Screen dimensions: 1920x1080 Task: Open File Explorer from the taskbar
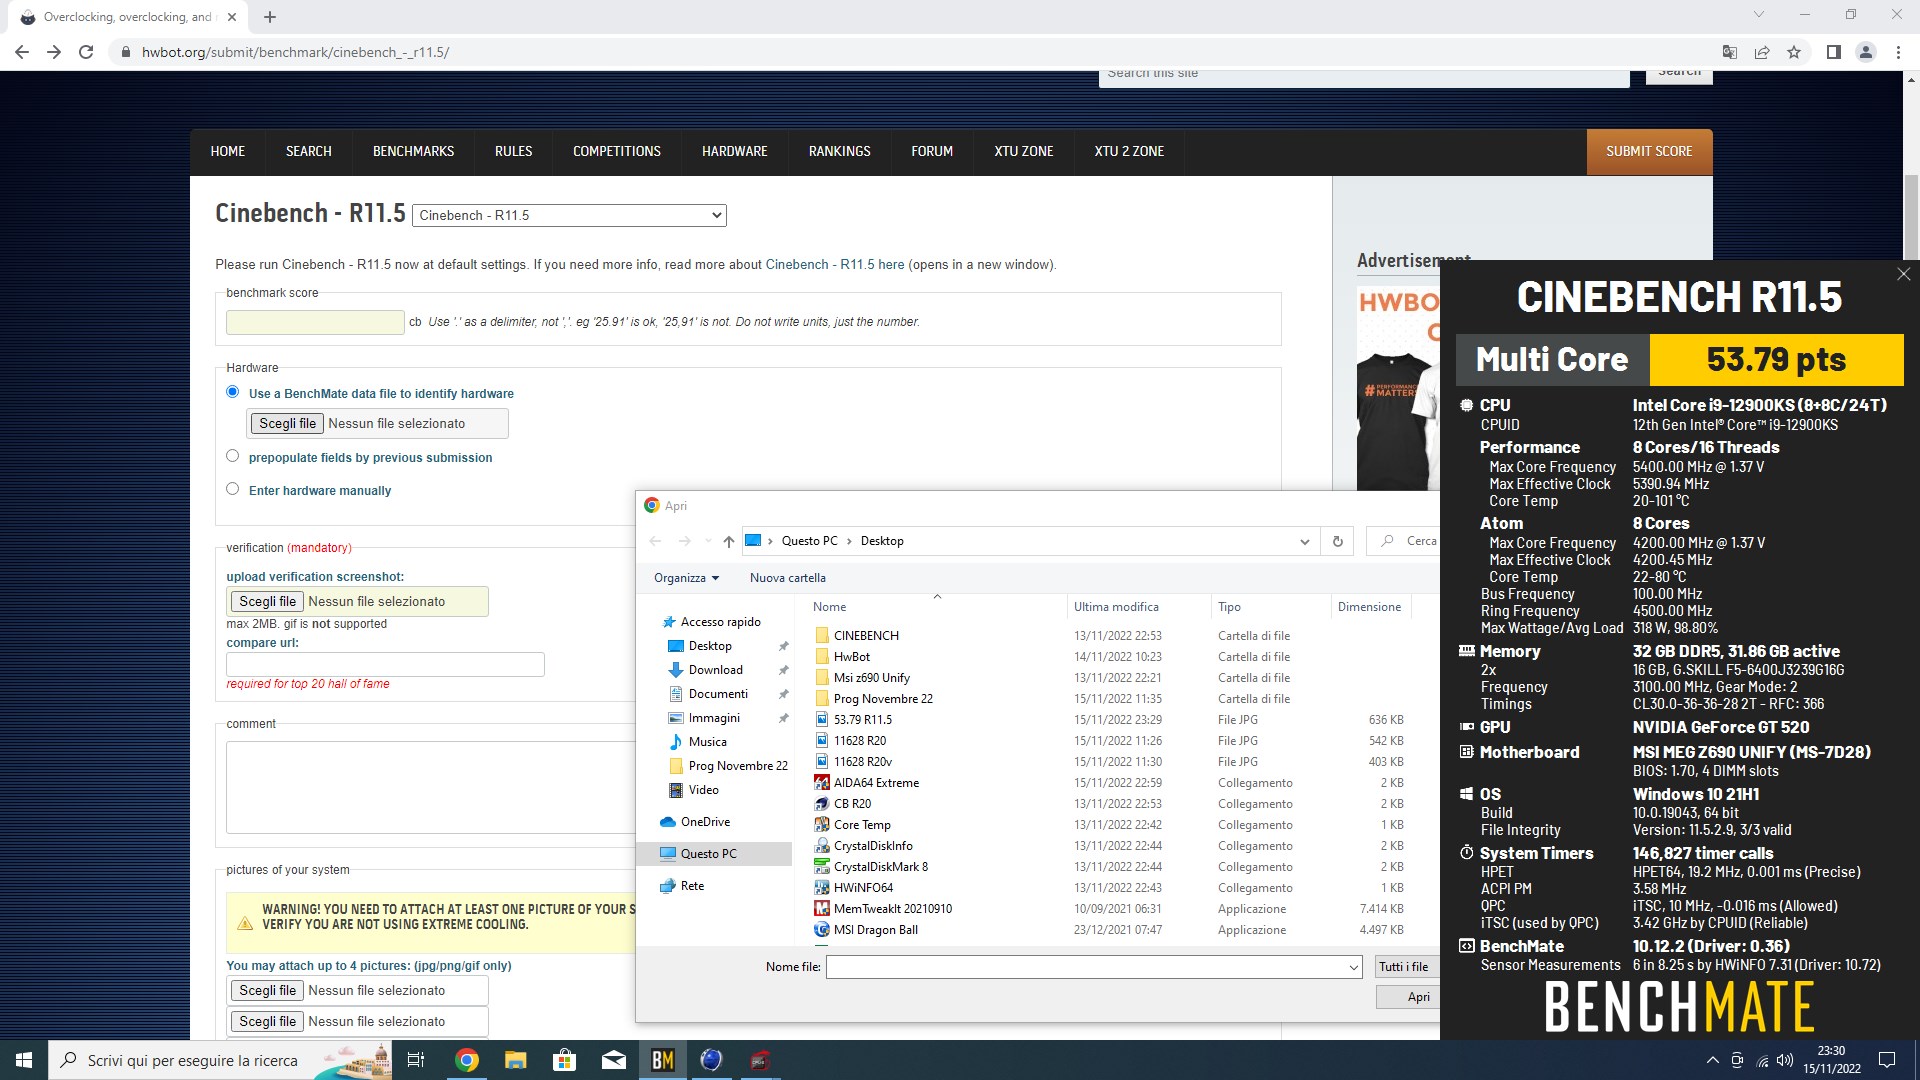coord(515,1060)
